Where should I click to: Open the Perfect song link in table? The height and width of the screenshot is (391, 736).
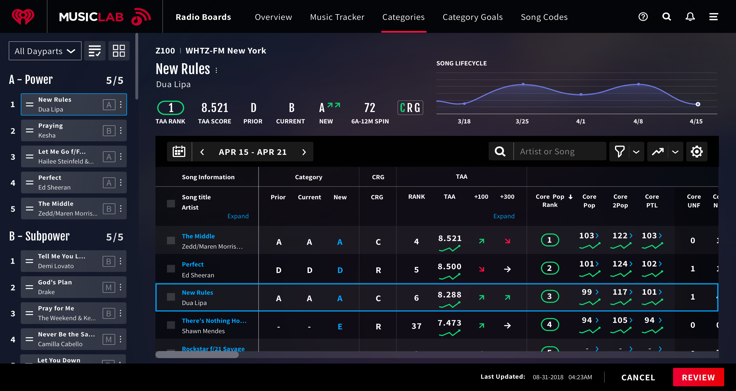tap(192, 264)
